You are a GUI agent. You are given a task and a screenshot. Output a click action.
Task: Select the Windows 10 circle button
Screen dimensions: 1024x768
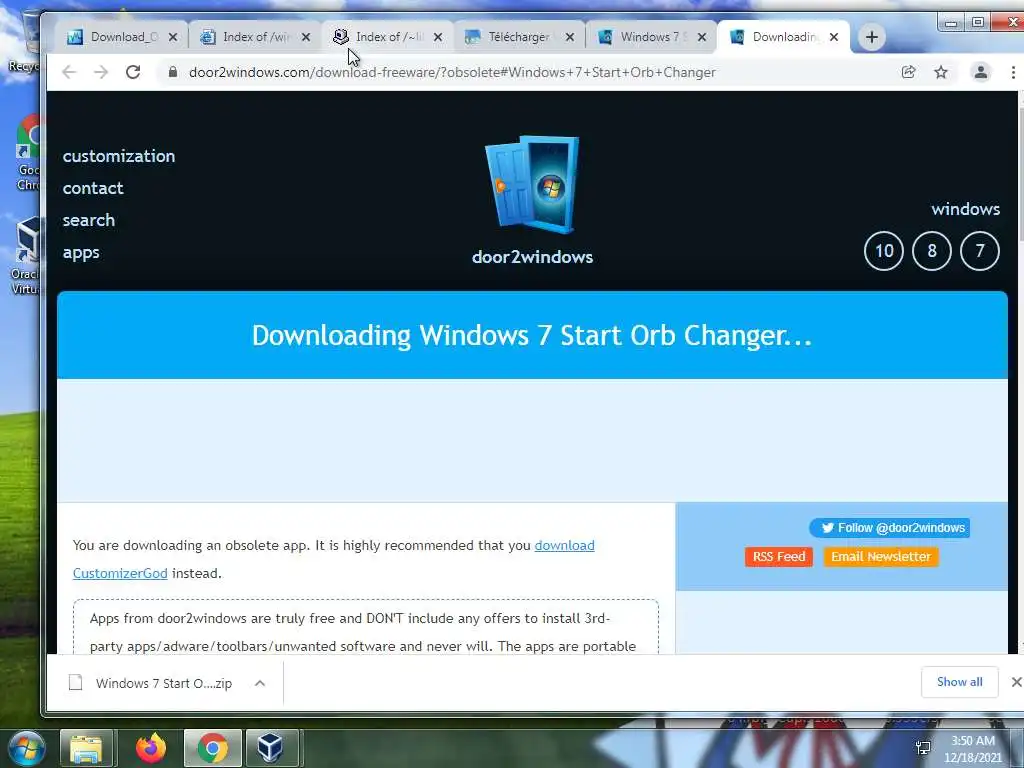[884, 251]
